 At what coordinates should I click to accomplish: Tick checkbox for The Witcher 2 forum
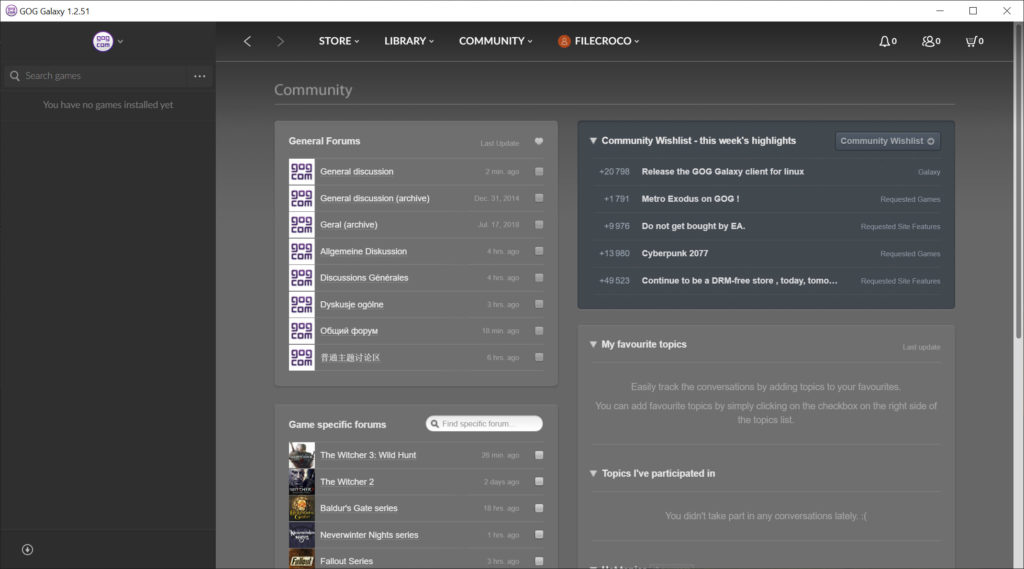click(539, 481)
